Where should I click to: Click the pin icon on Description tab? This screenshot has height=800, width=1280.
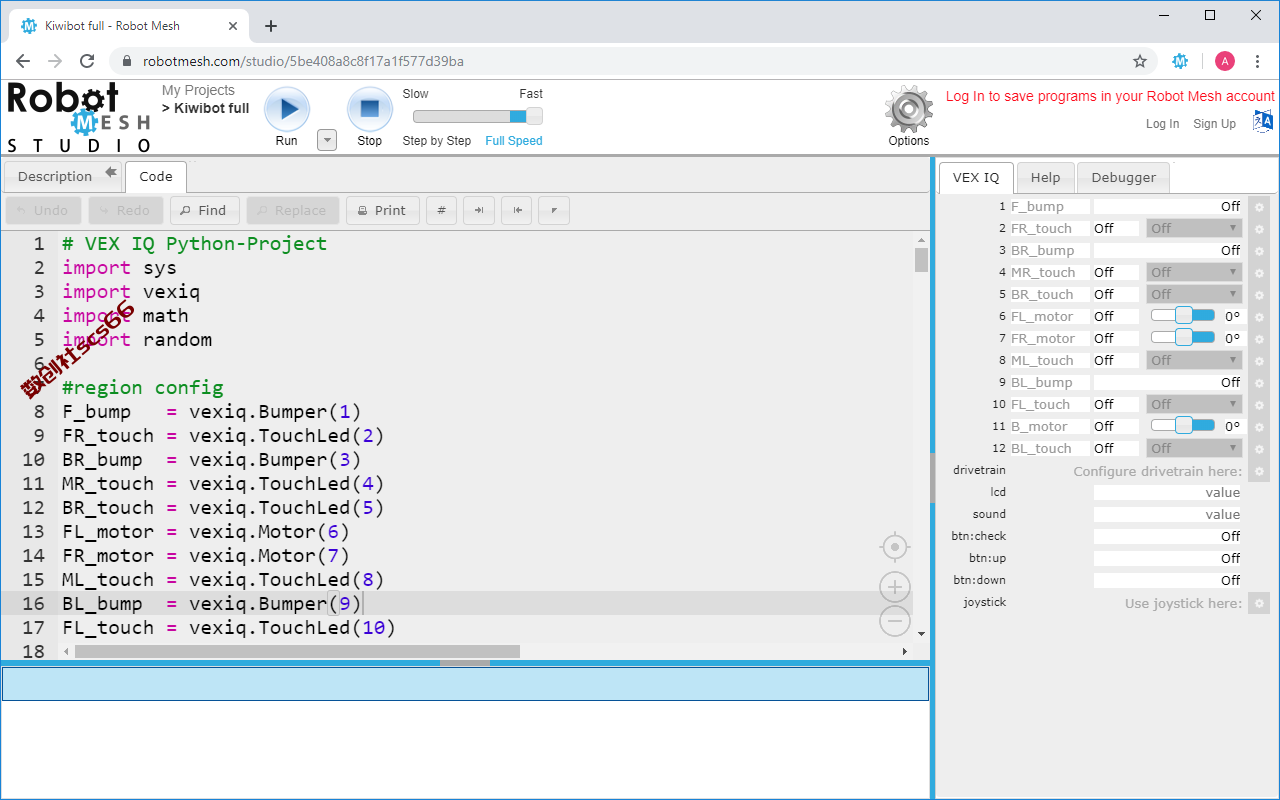[x=111, y=173]
